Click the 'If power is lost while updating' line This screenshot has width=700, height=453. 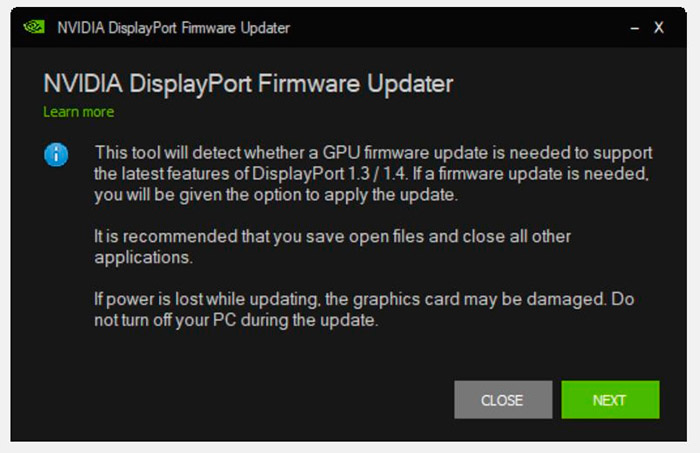click(364, 299)
